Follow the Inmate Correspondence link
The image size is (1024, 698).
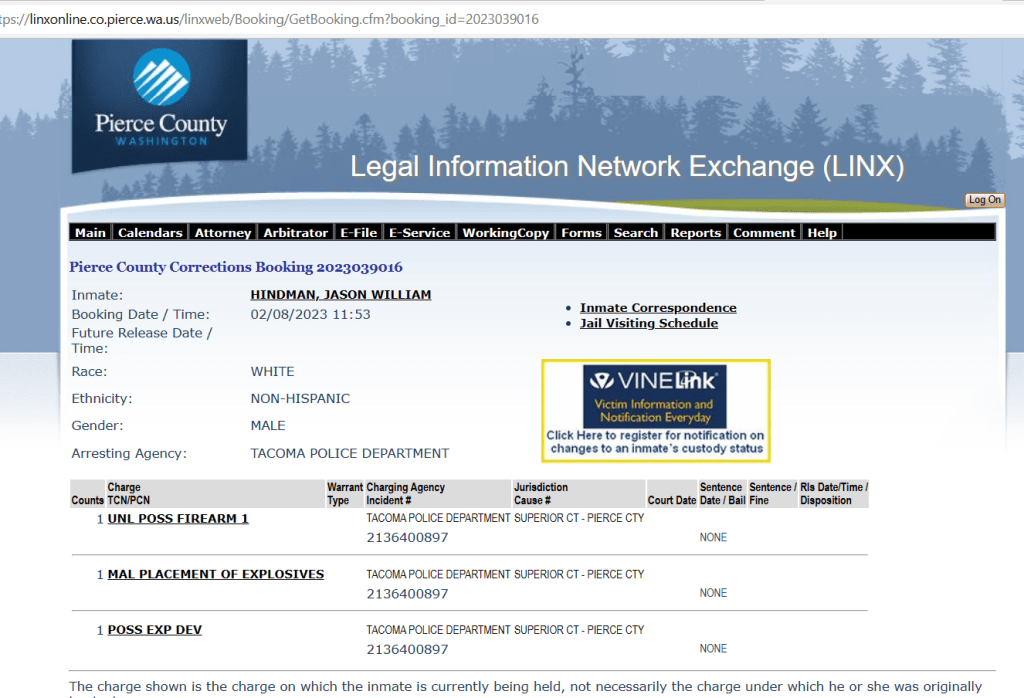(657, 308)
